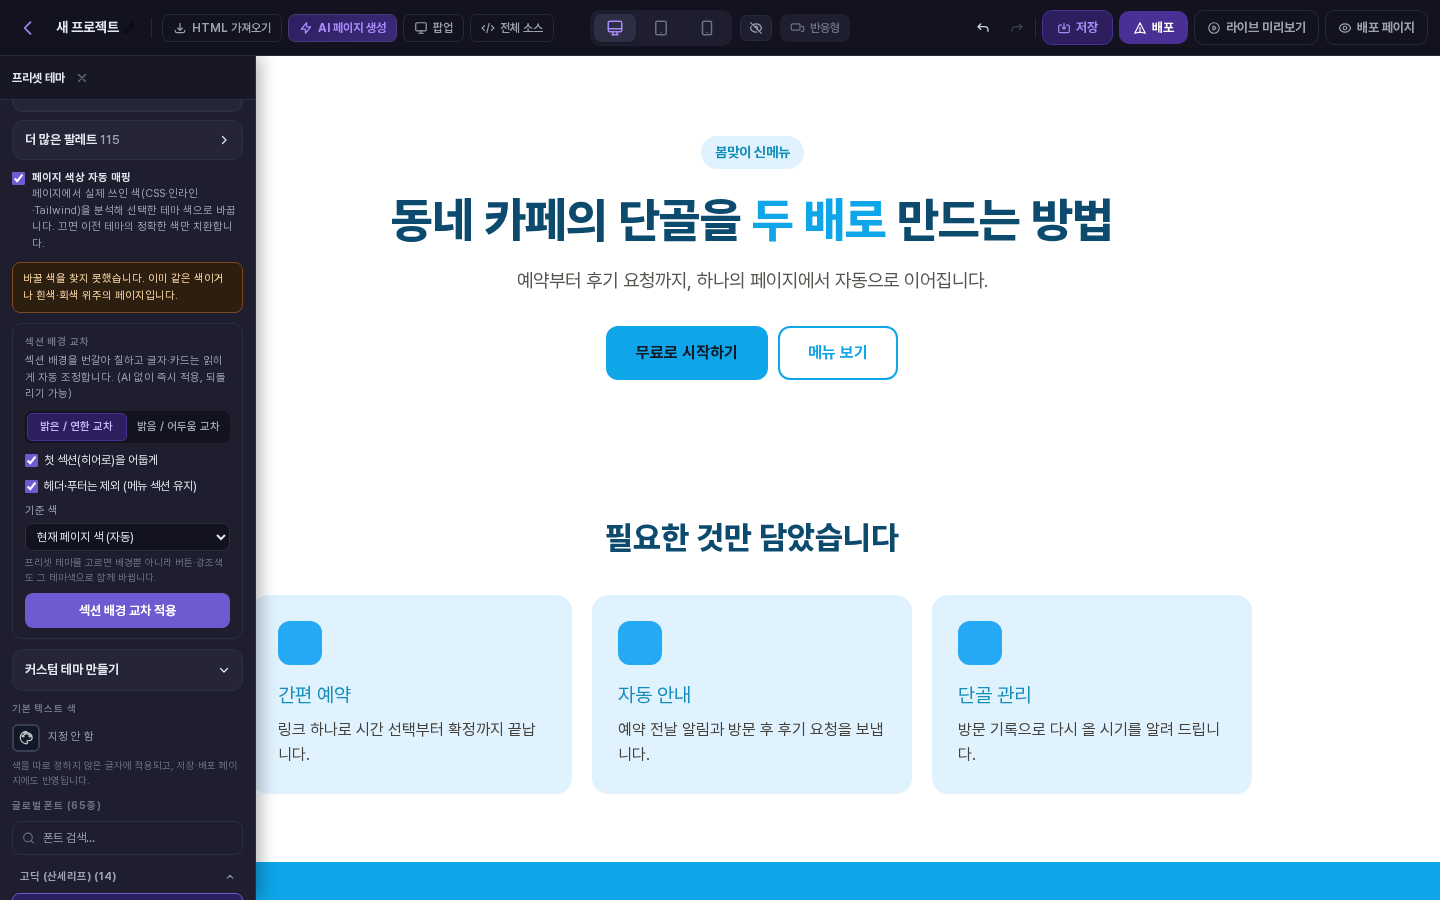Go back using the top-left arrow
This screenshot has height=900, width=1440.
tap(28, 28)
